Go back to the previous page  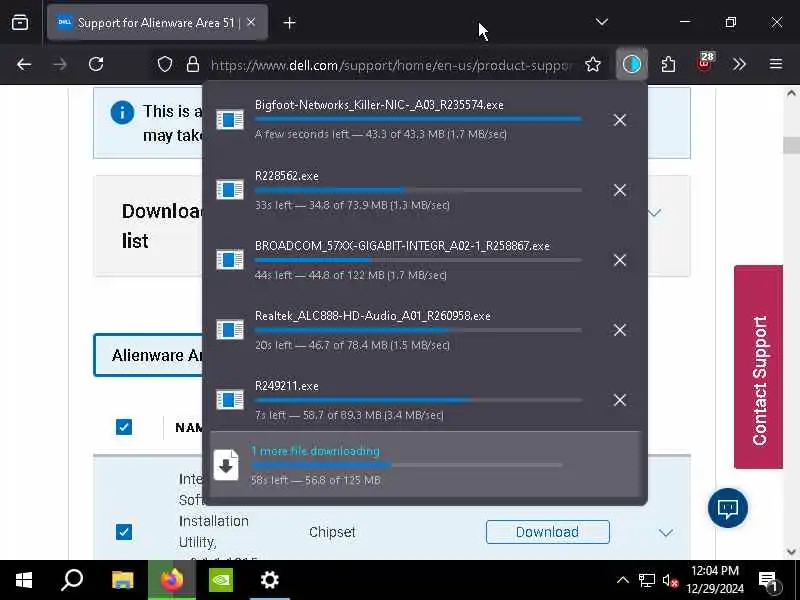(x=24, y=64)
